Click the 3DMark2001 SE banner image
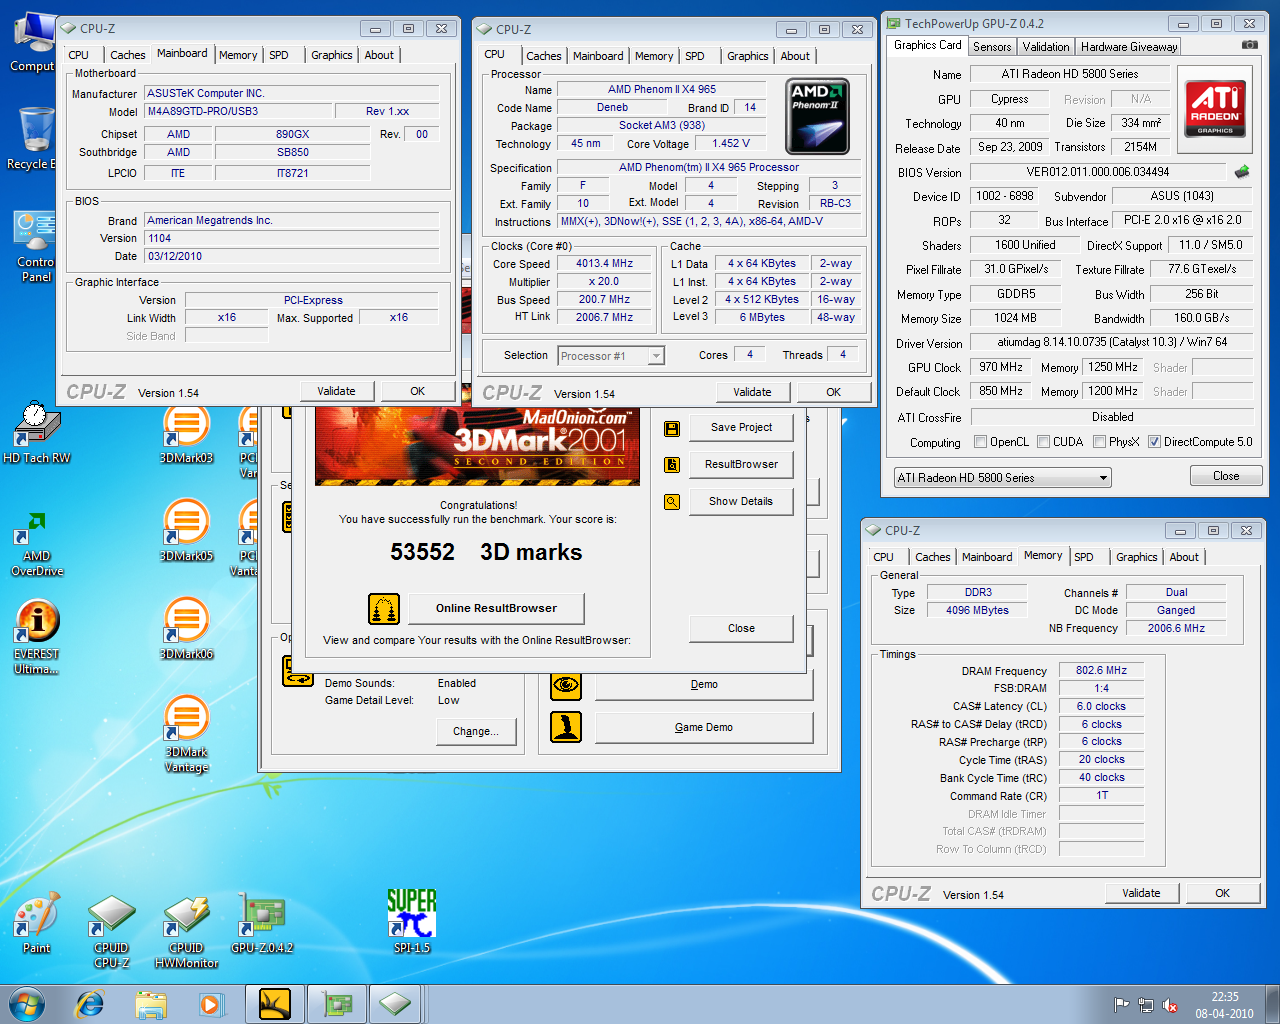 point(477,446)
